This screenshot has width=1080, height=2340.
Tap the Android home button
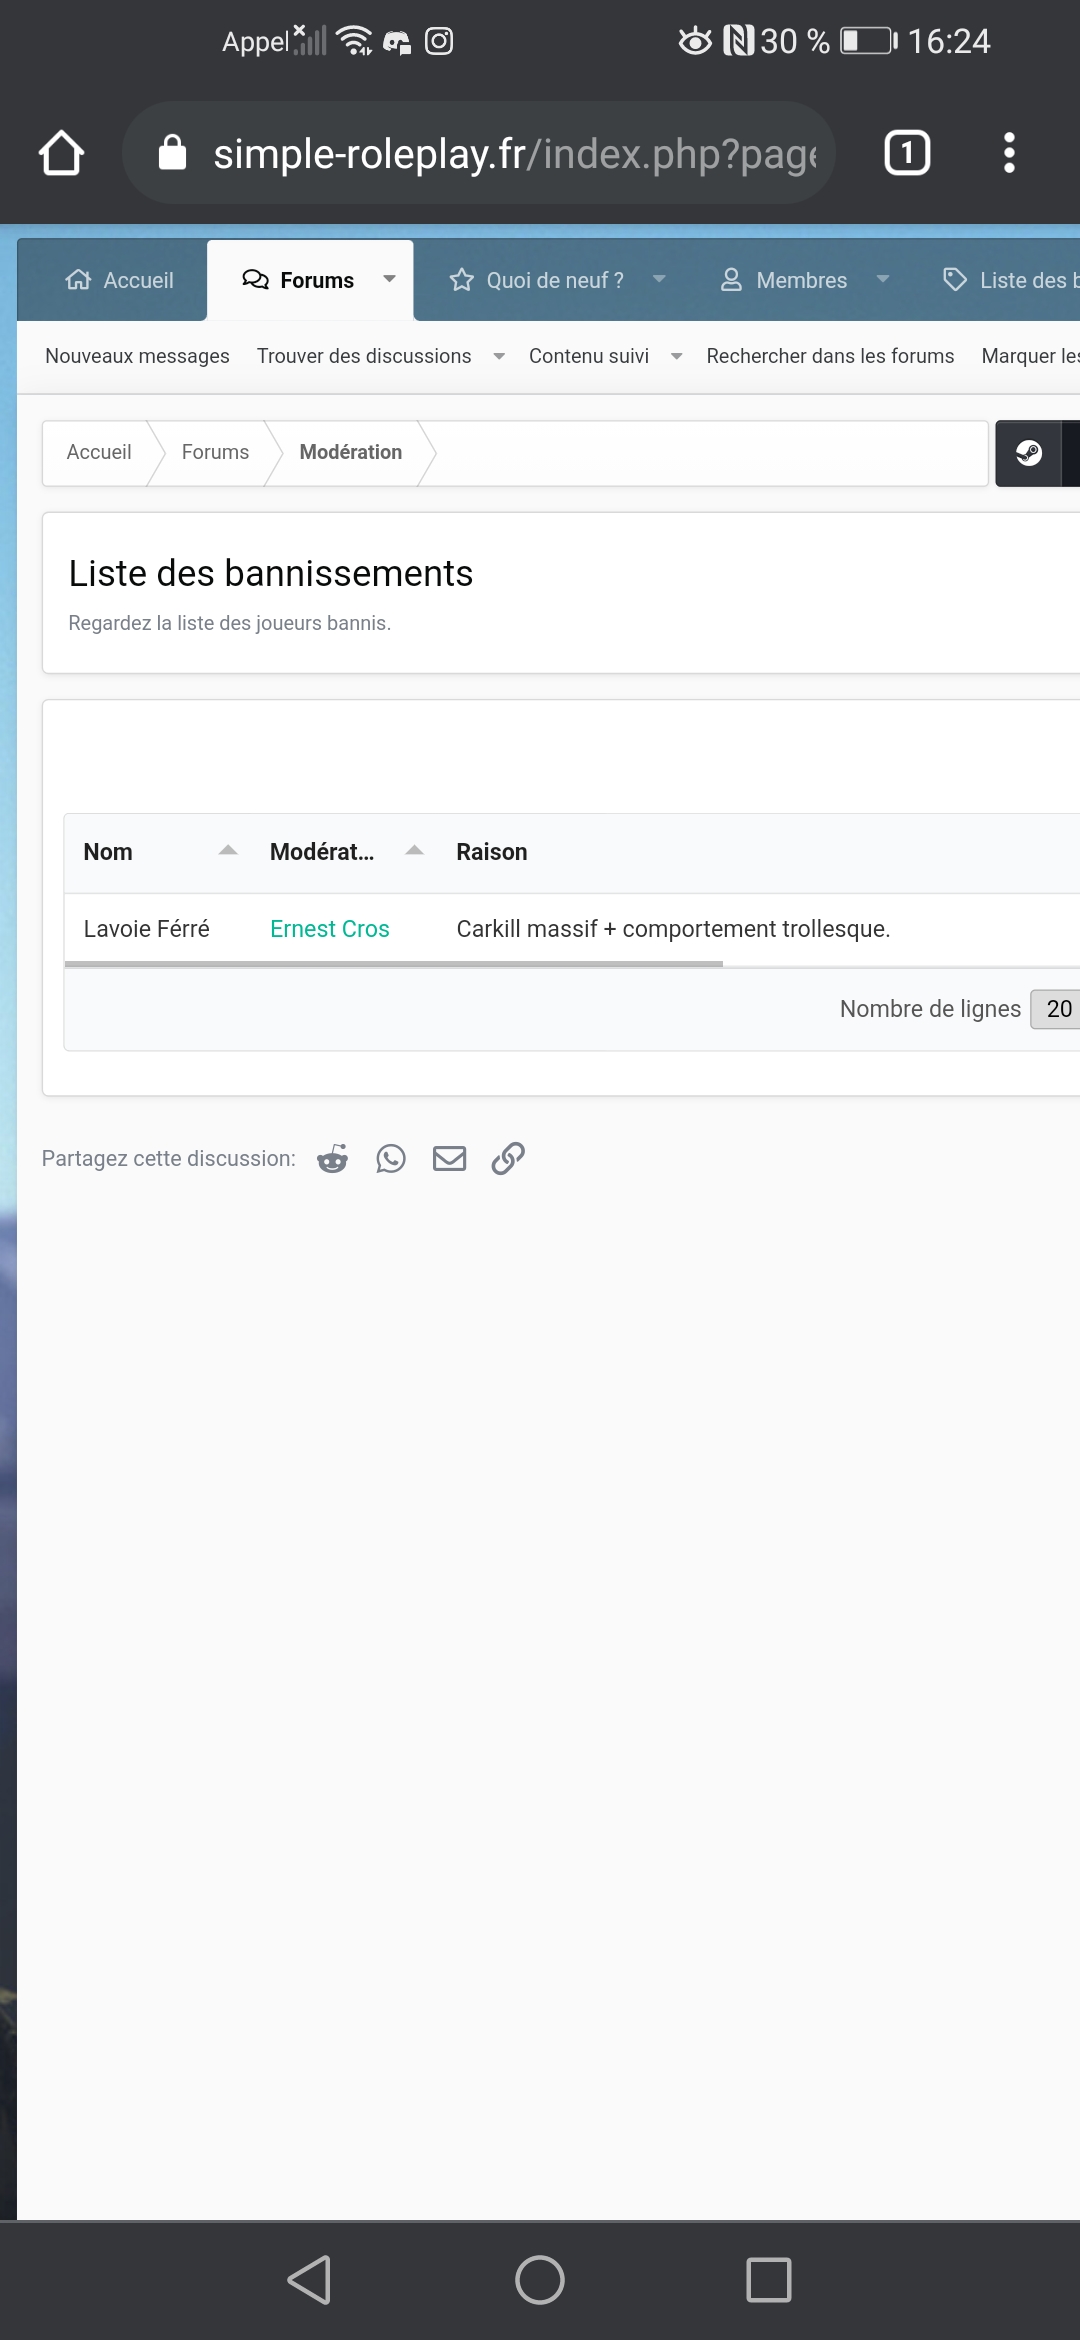540,2280
